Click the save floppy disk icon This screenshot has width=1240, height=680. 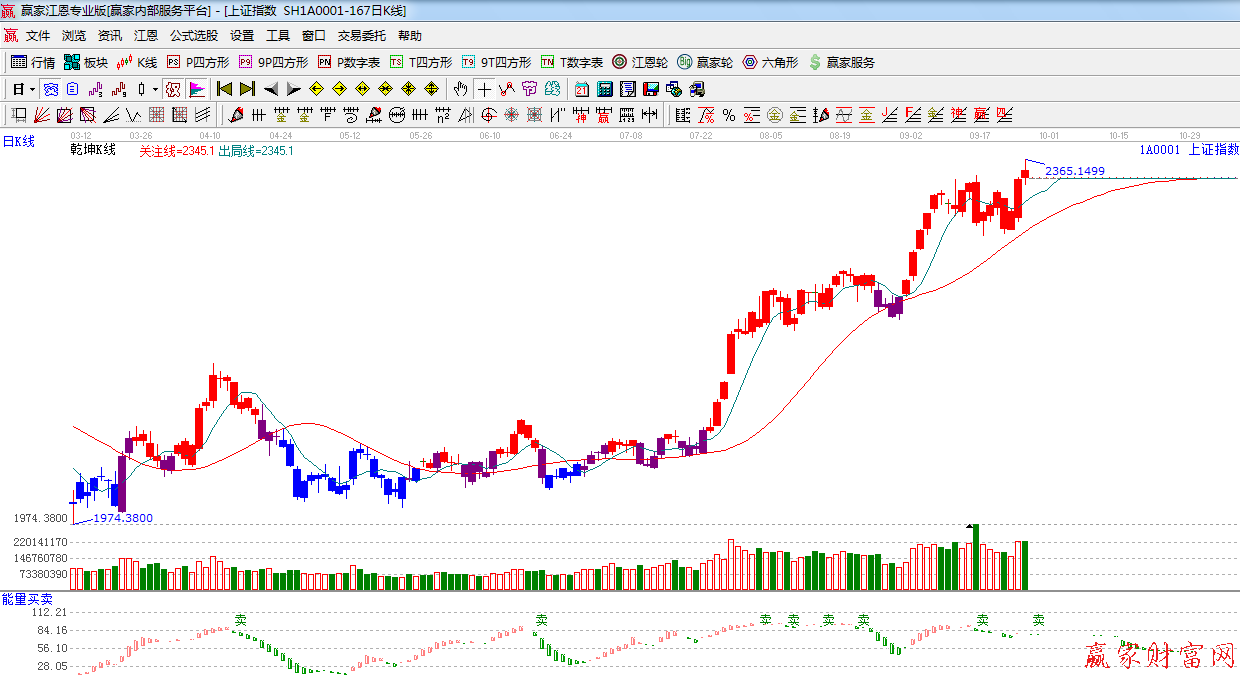[650, 89]
